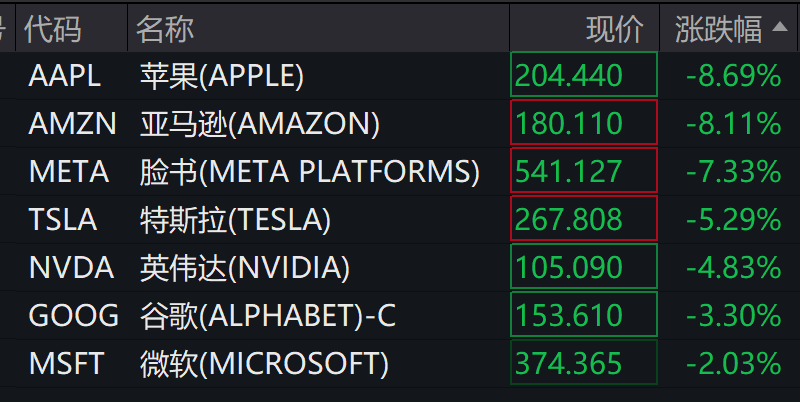
Task: Click the 名称 column header
Action: (165, 29)
